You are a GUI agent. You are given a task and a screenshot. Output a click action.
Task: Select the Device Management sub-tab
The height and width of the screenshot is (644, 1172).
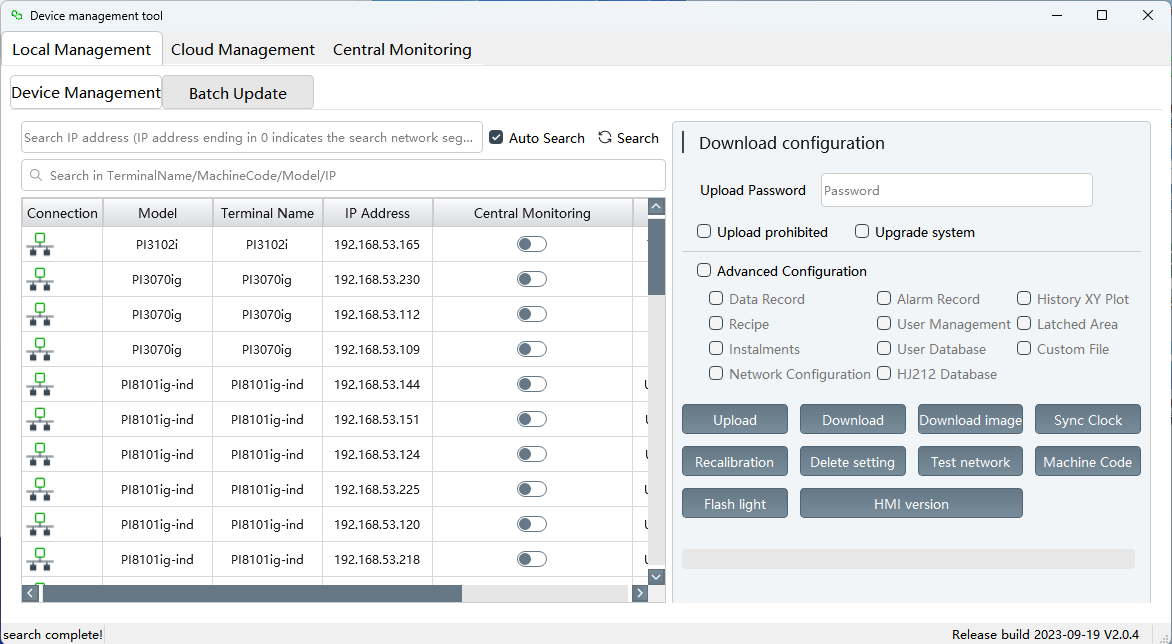click(x=86, y=93)
